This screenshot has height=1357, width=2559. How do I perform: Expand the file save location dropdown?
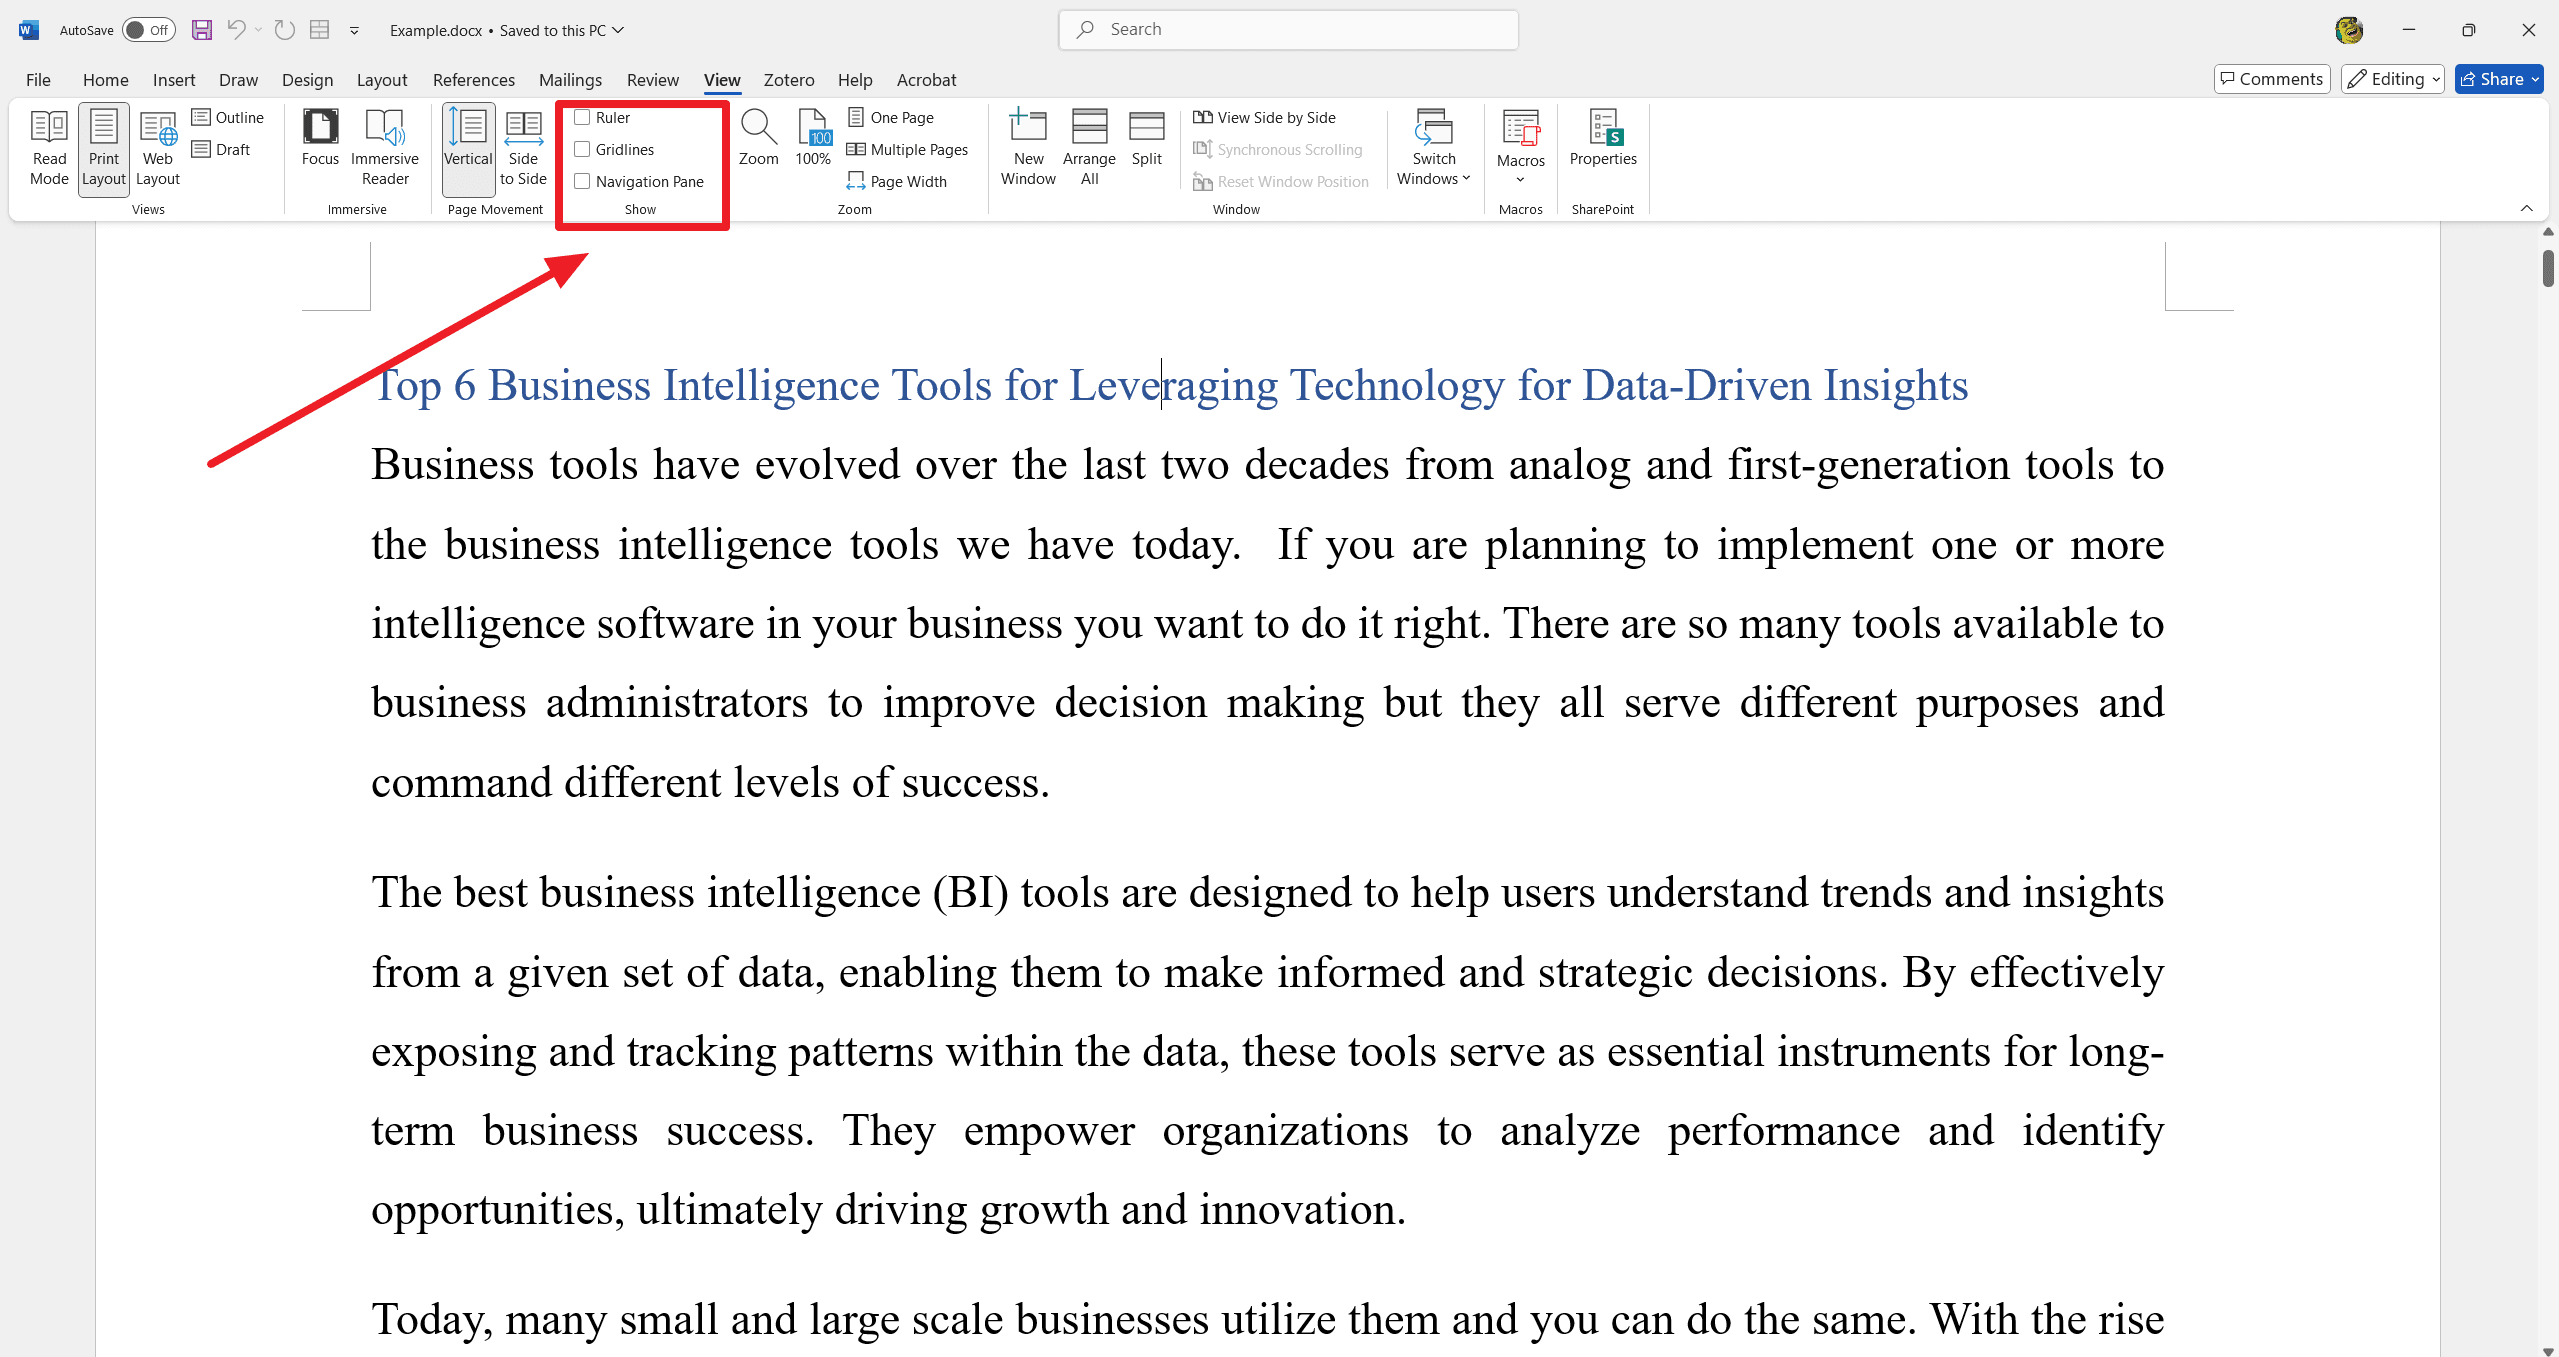(x=618, y=30)
